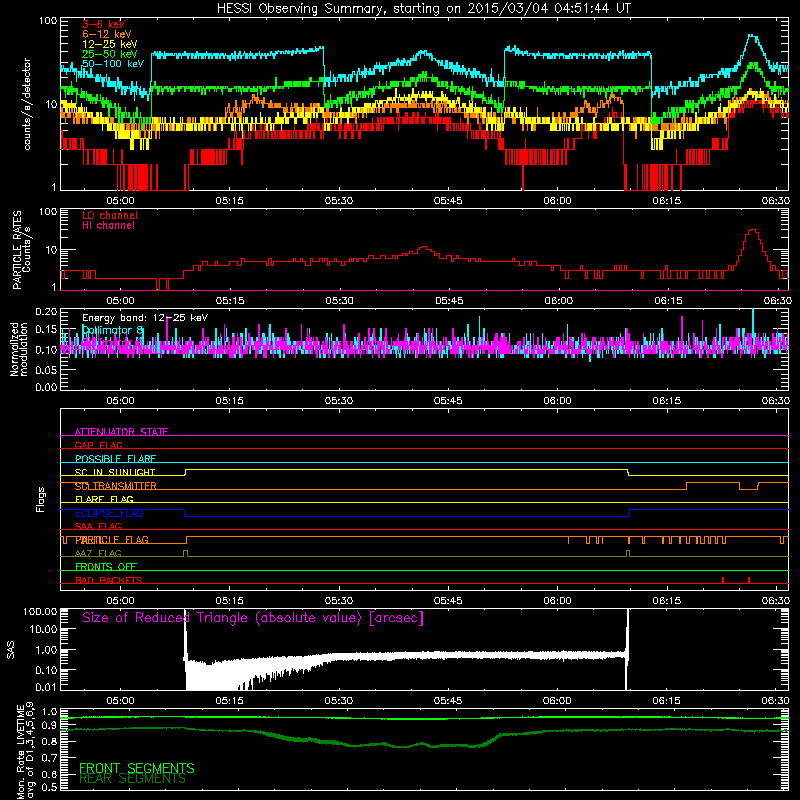This screenshot has width=800, height=800.
Task: Select the orange 'SC TRANSMITTER' label
Action: (116, 486)
